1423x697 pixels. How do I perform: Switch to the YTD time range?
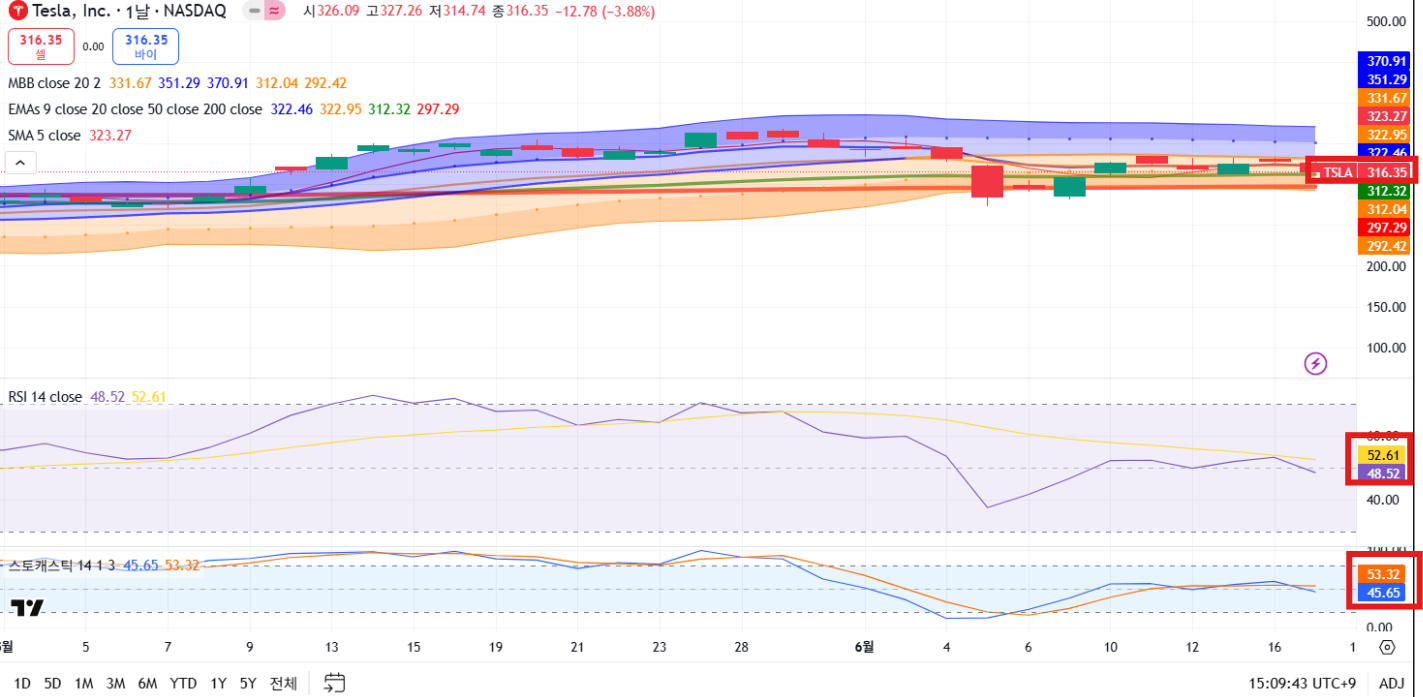[x=183, y=683]
